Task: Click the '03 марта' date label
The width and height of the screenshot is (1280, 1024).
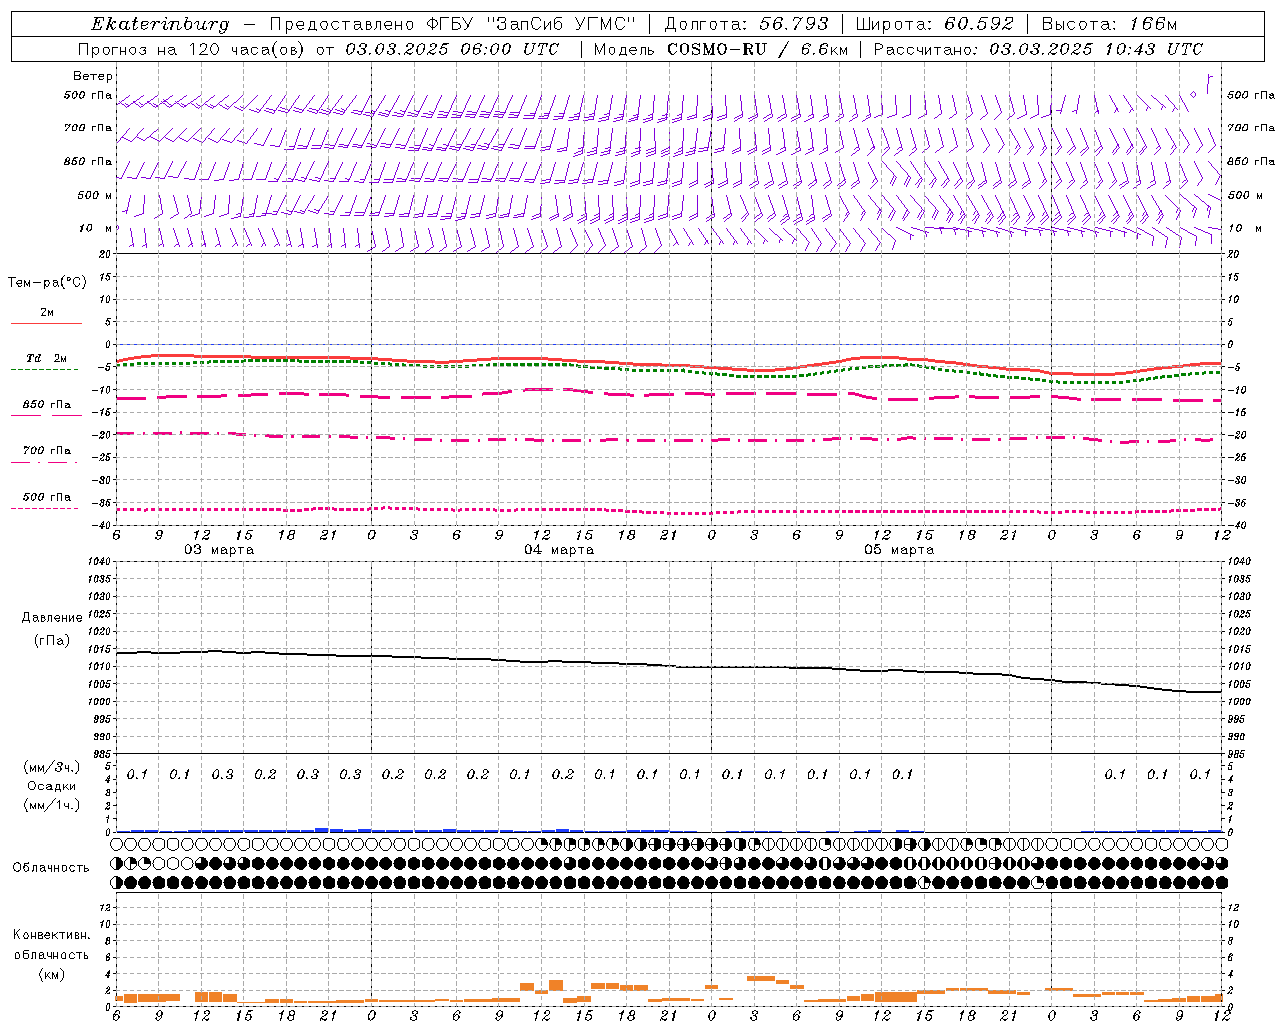Action: tap(219, 550)
